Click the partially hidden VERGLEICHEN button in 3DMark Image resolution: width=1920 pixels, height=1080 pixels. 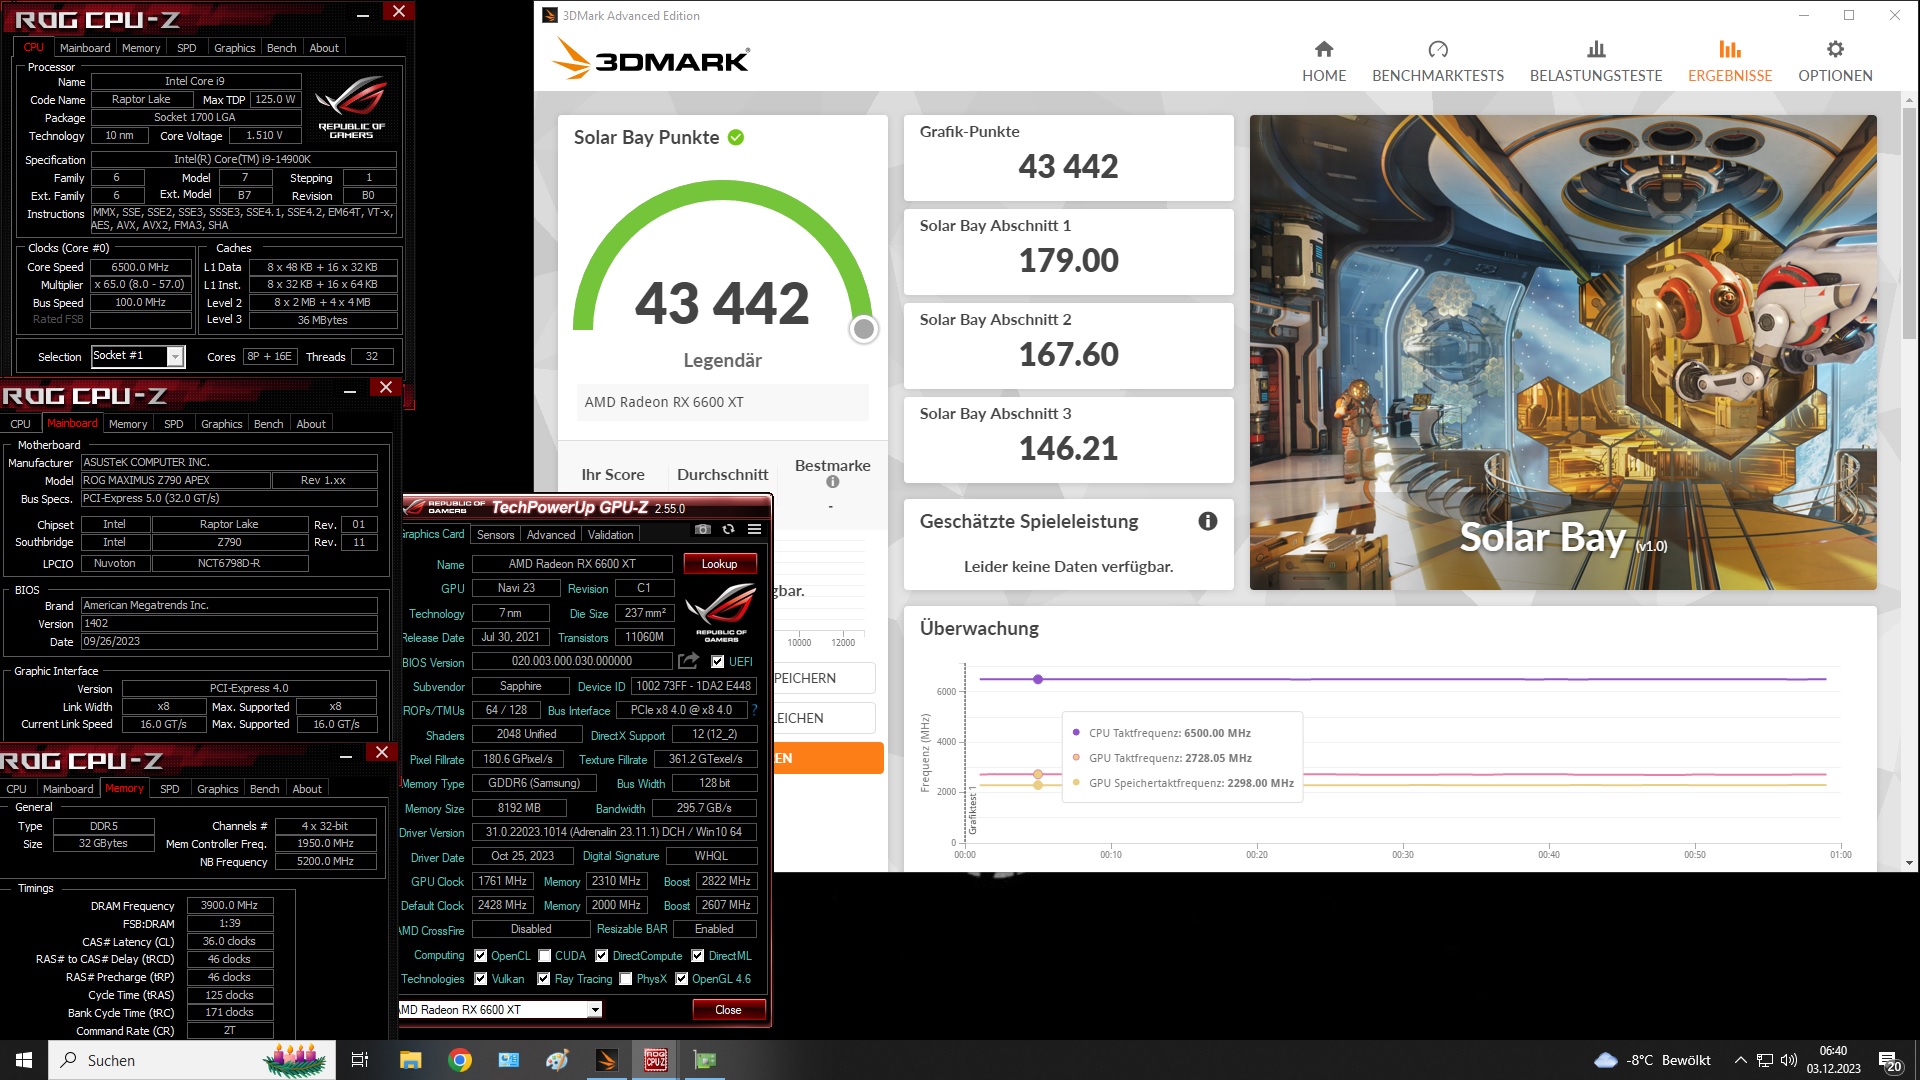coord(824,718)
